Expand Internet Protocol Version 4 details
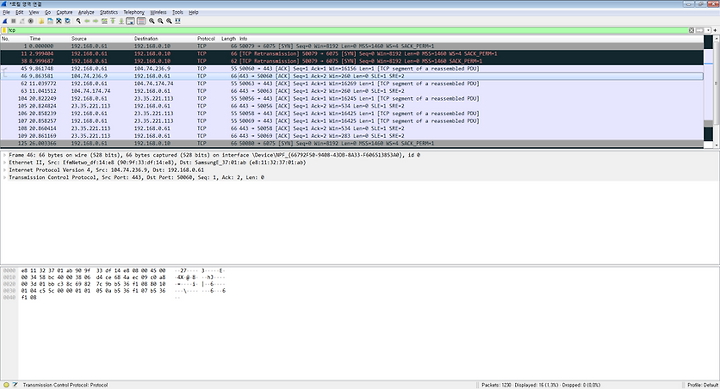 (5, 170)
